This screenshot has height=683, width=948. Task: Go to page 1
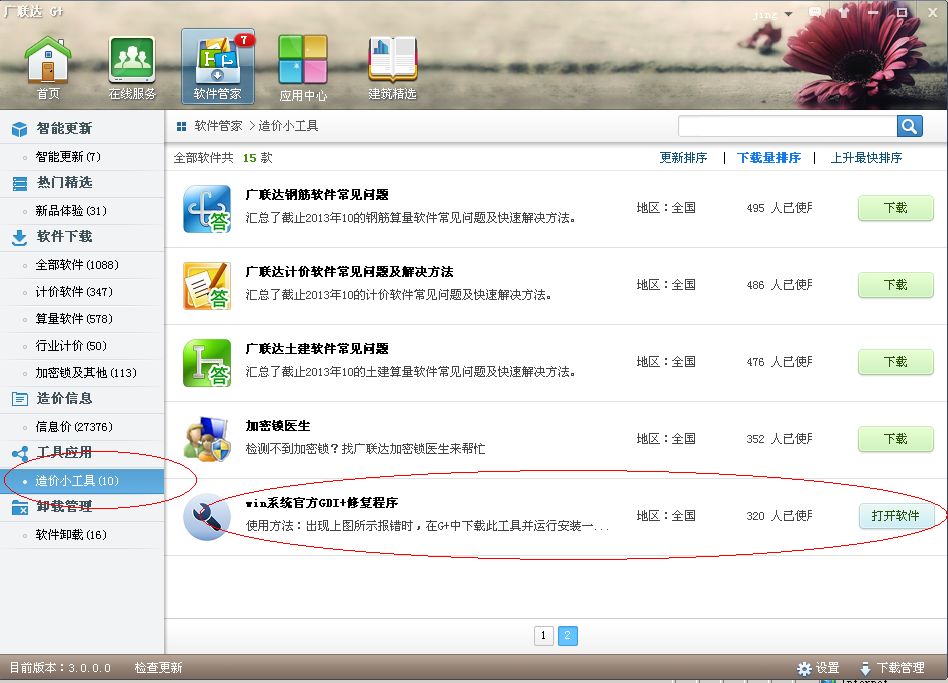coord(544,635)
